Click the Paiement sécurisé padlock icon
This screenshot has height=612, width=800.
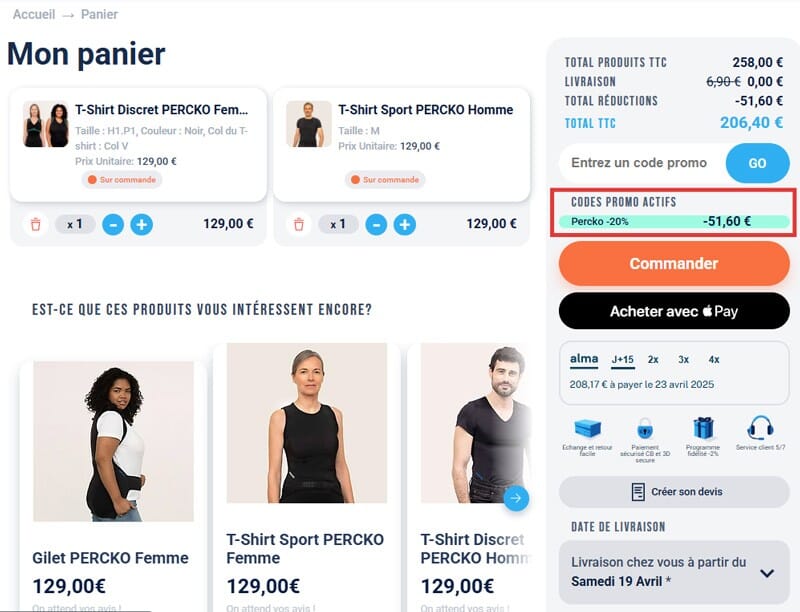645,429
